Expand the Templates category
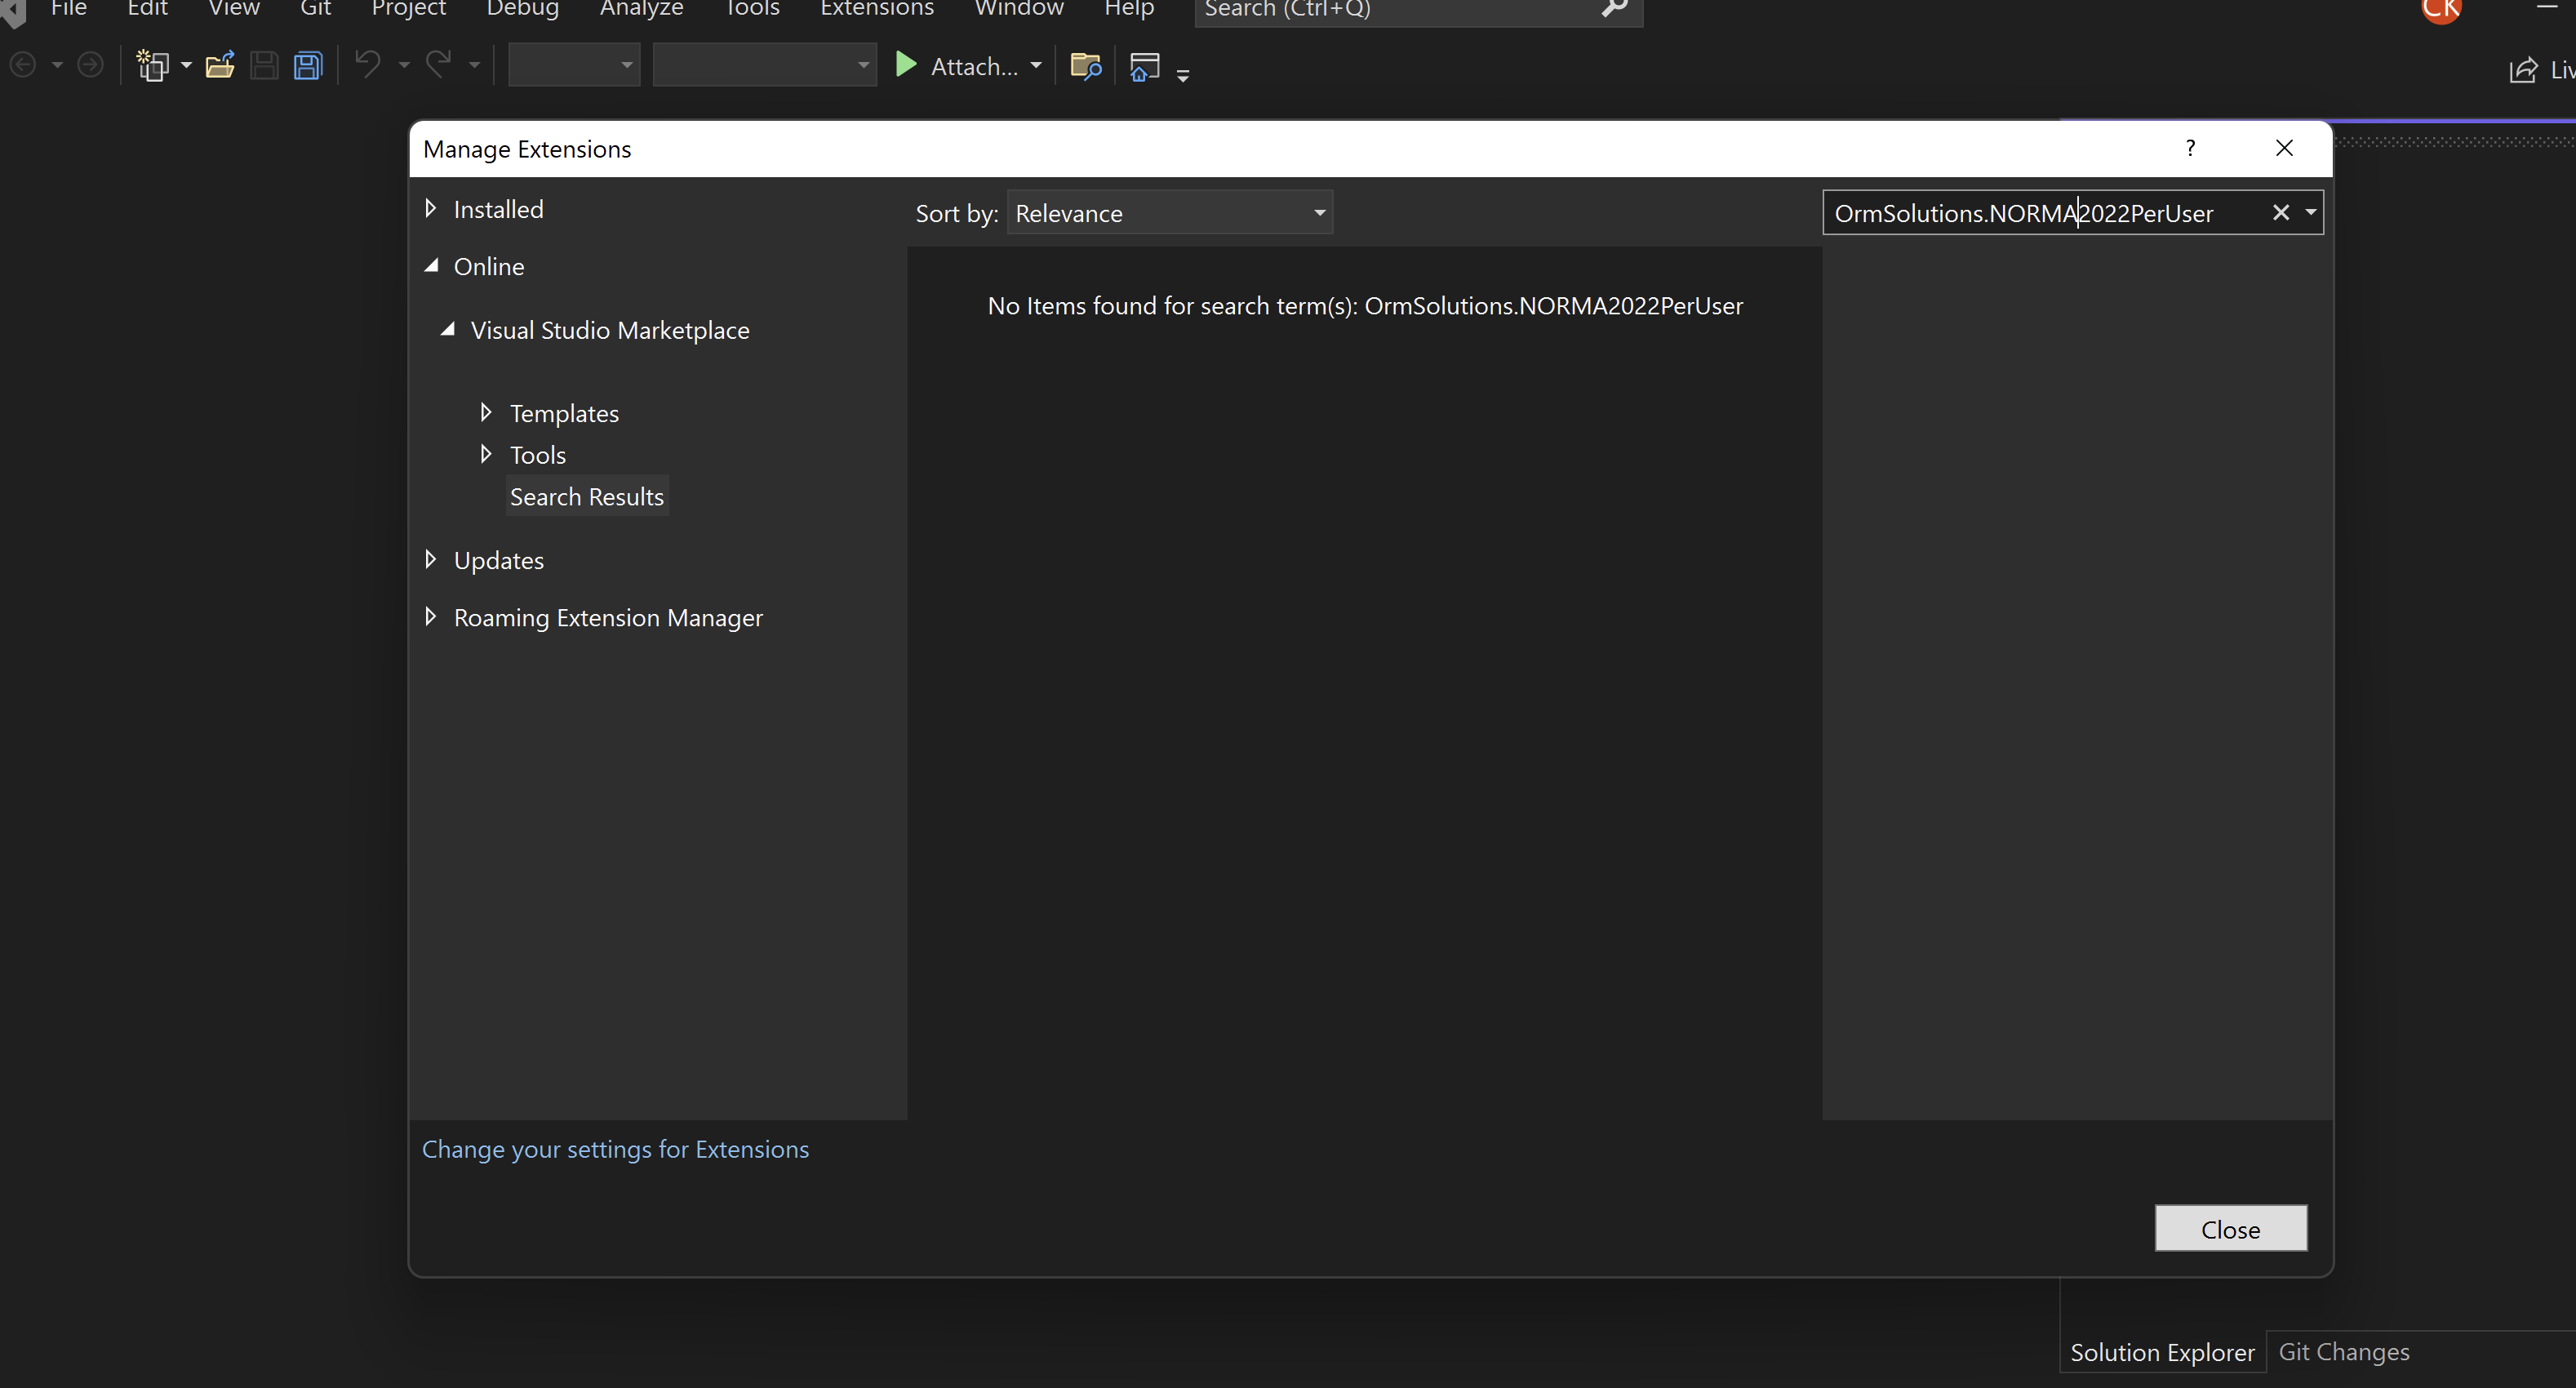 point(486,412)
